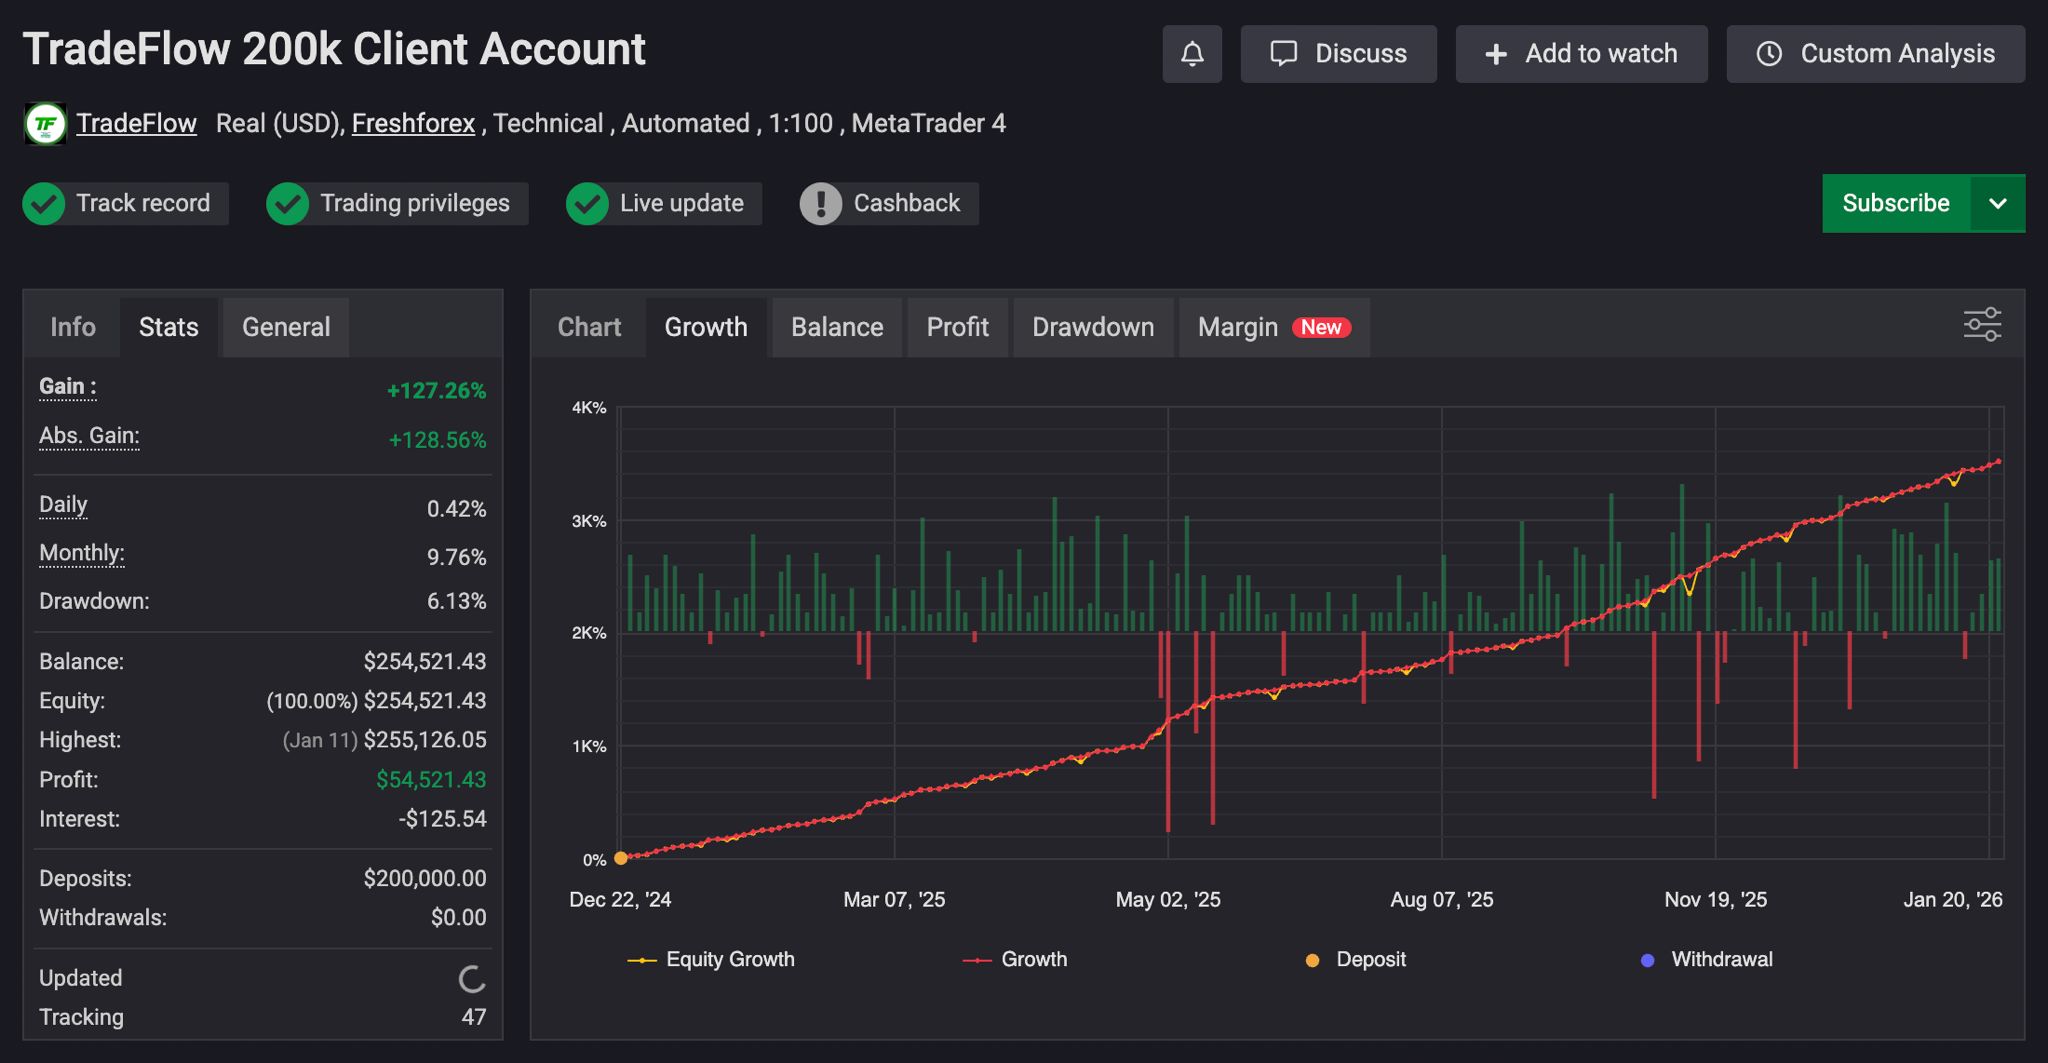Open chart settings sliders icon
Screen dimensions: 2048x1063
click(1981, 325)
